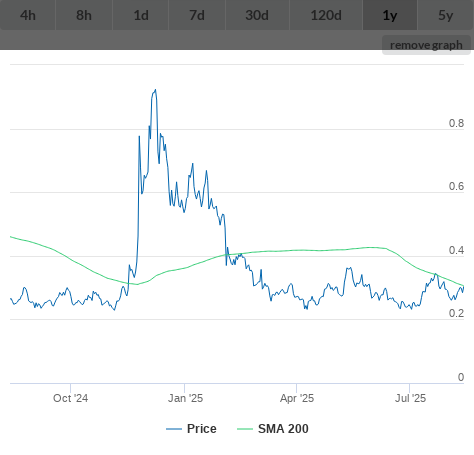Toggle the SMA 200 legend entry

tap(273, 429)
